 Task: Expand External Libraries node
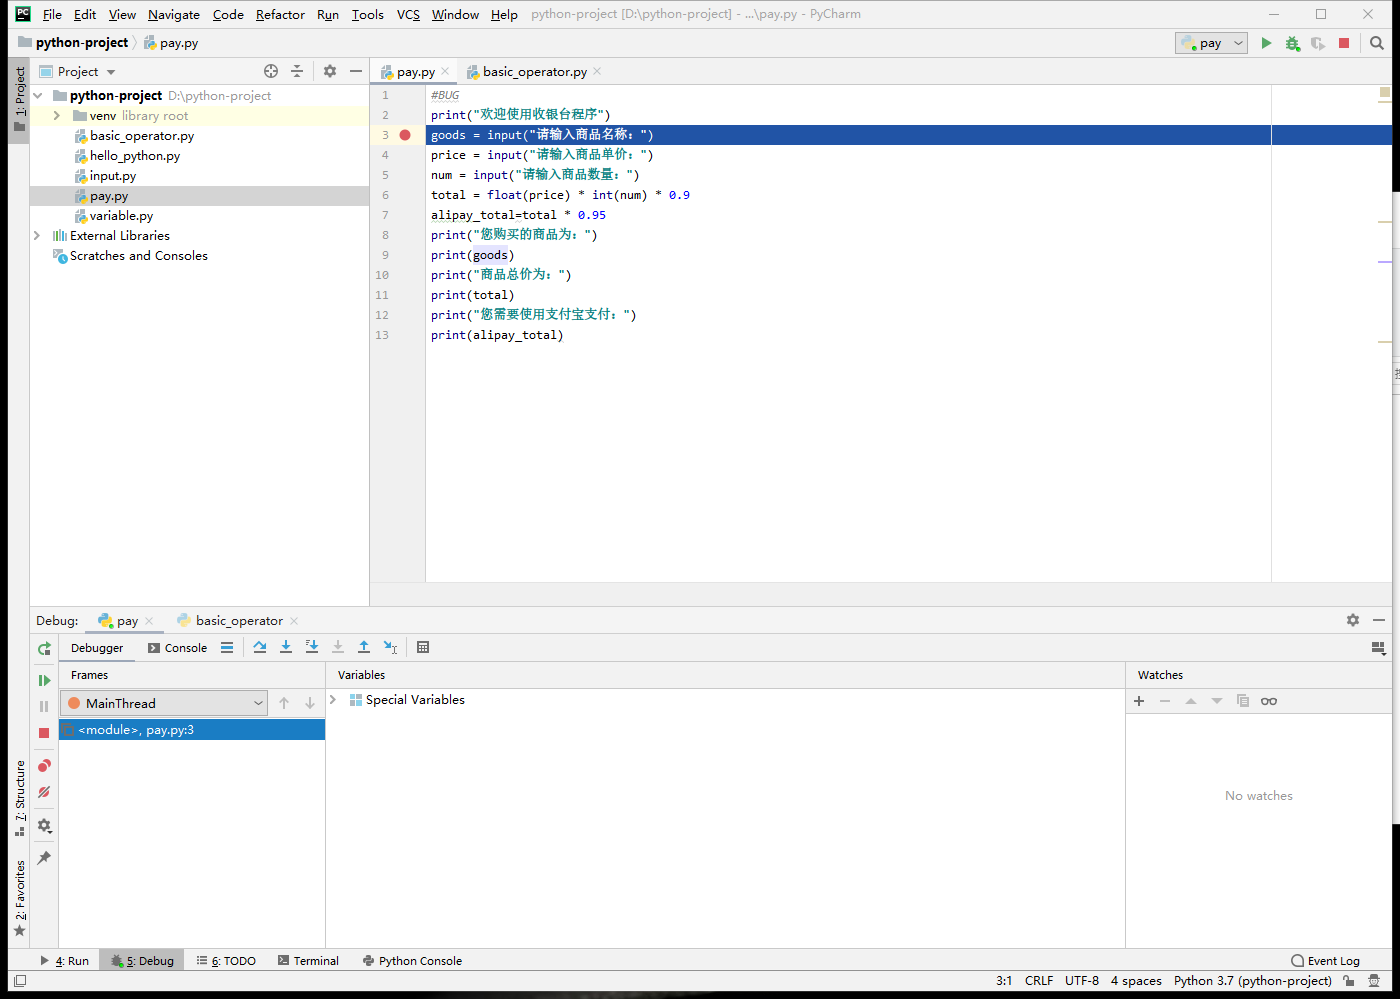pos(38,236)
